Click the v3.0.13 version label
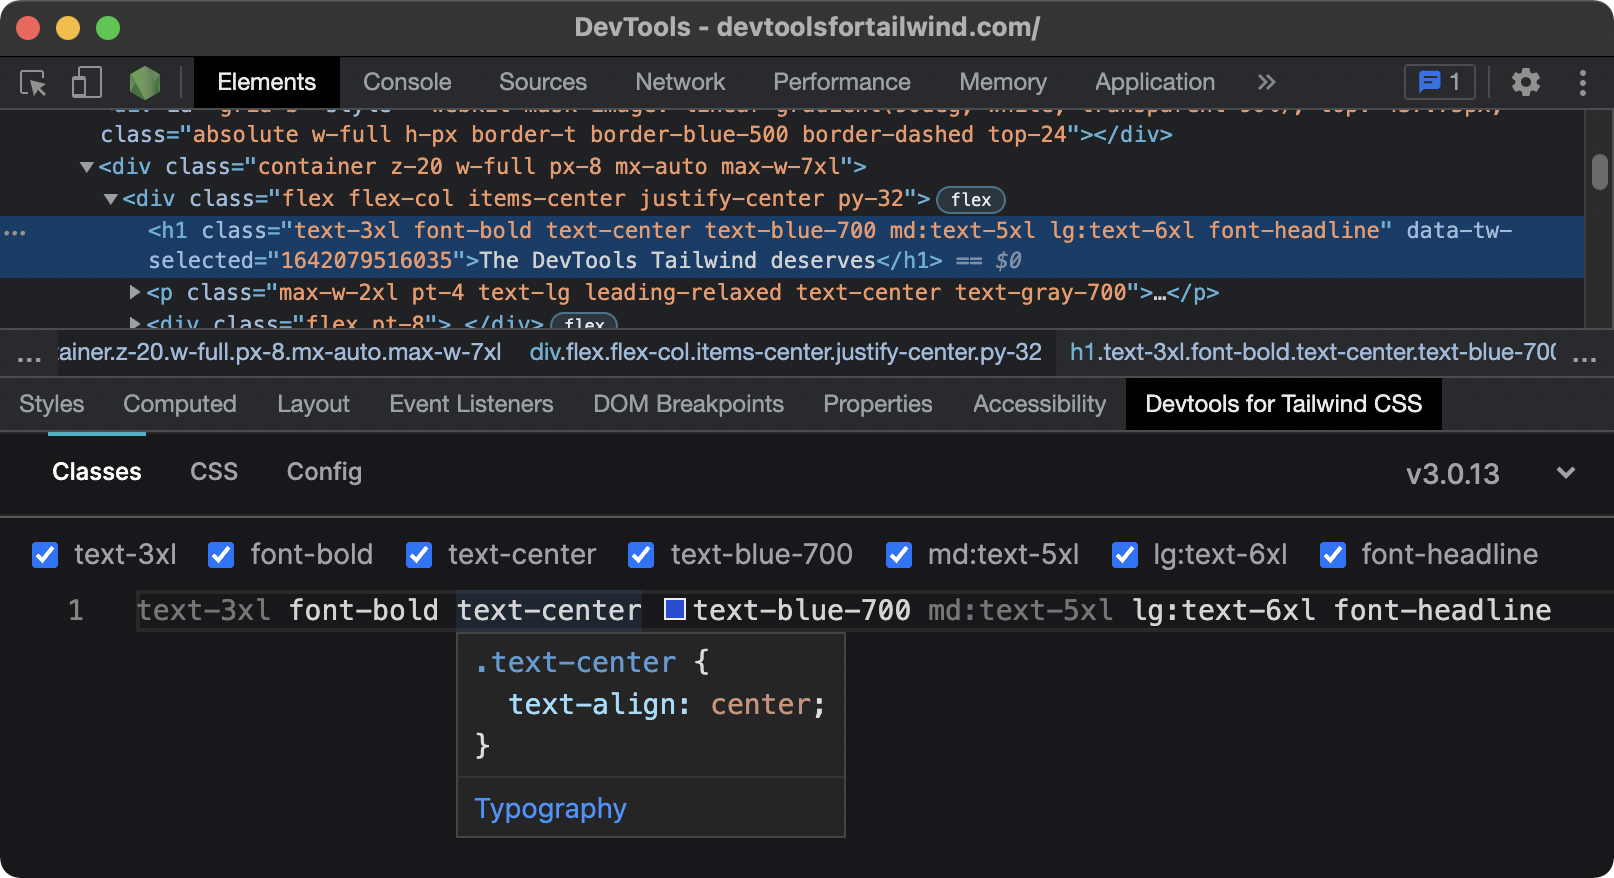This screenshot has height=878, width=1614. pyautogui.click(x=1453, y=474)
